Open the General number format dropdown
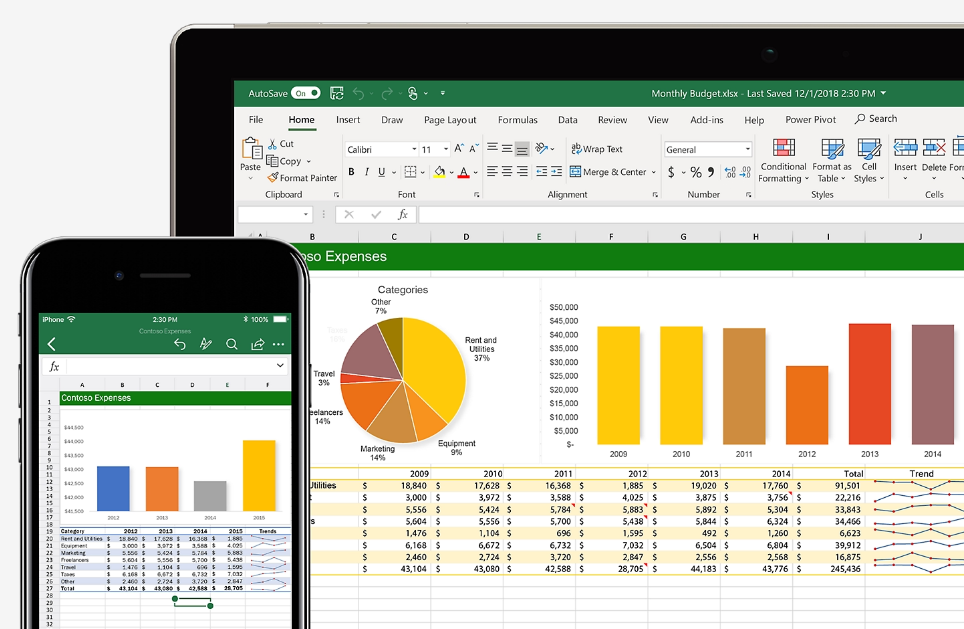Screen dimensions: 964x629 [748, 149]
